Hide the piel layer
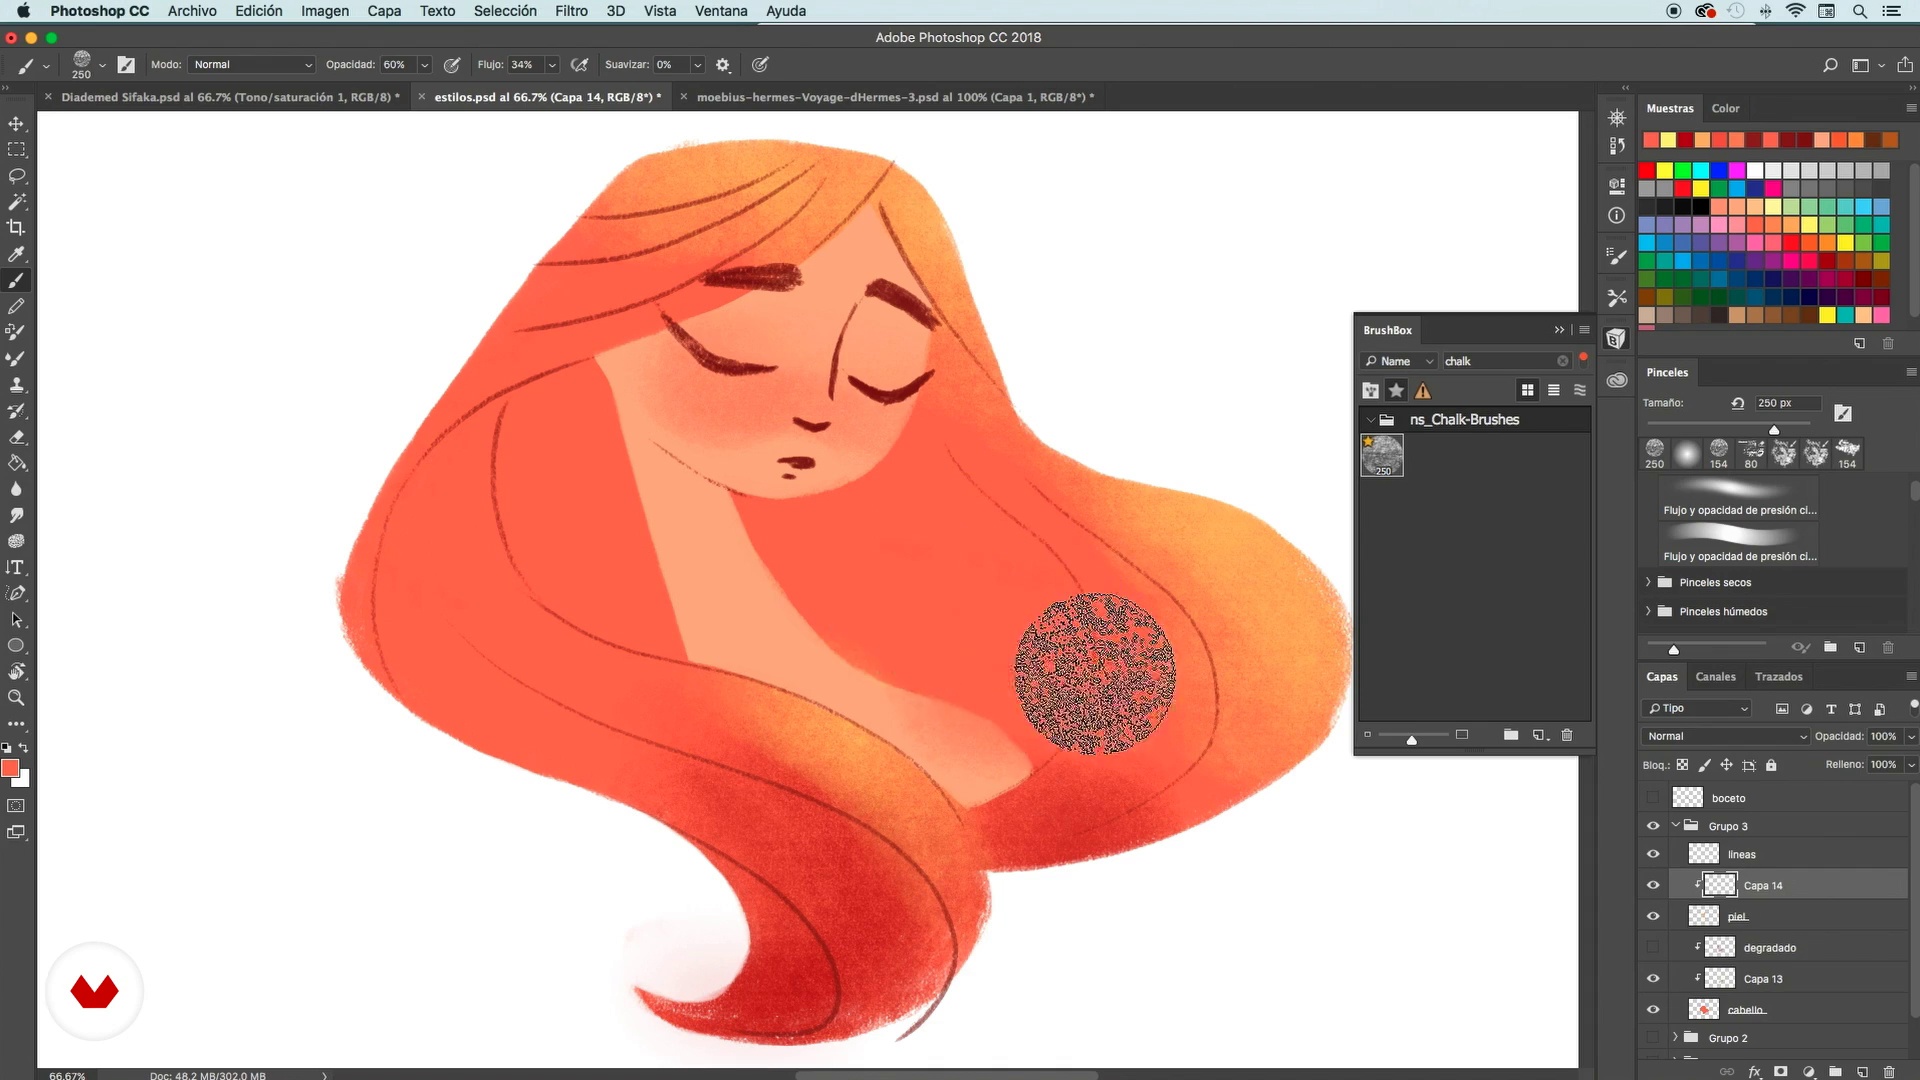 point(1653,916)
